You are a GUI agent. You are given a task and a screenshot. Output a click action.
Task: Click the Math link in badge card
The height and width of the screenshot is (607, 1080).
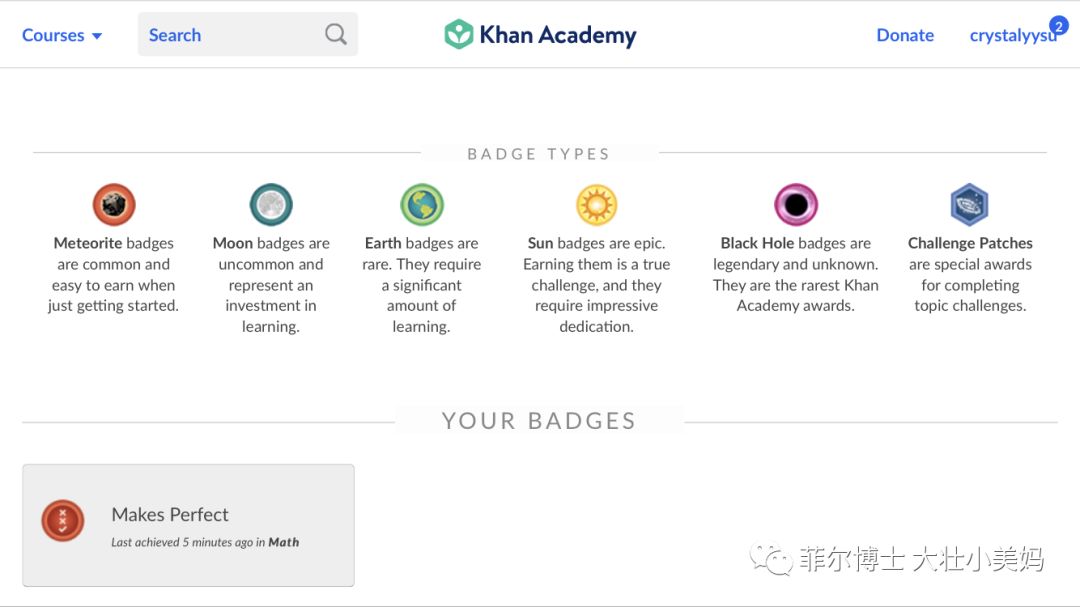click(x=284, y=542)
